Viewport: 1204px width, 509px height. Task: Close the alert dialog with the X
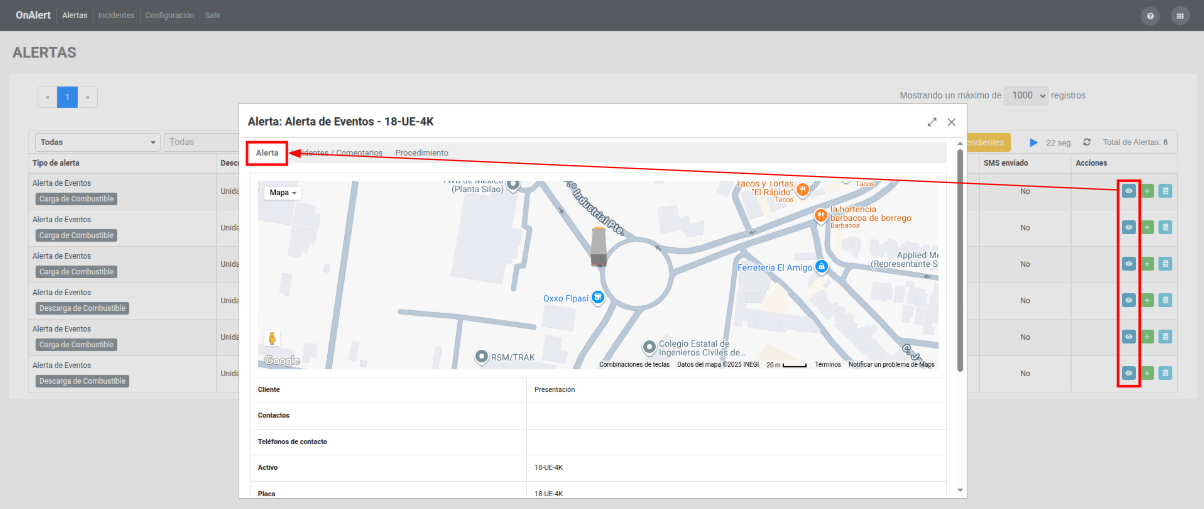point(951,122)
